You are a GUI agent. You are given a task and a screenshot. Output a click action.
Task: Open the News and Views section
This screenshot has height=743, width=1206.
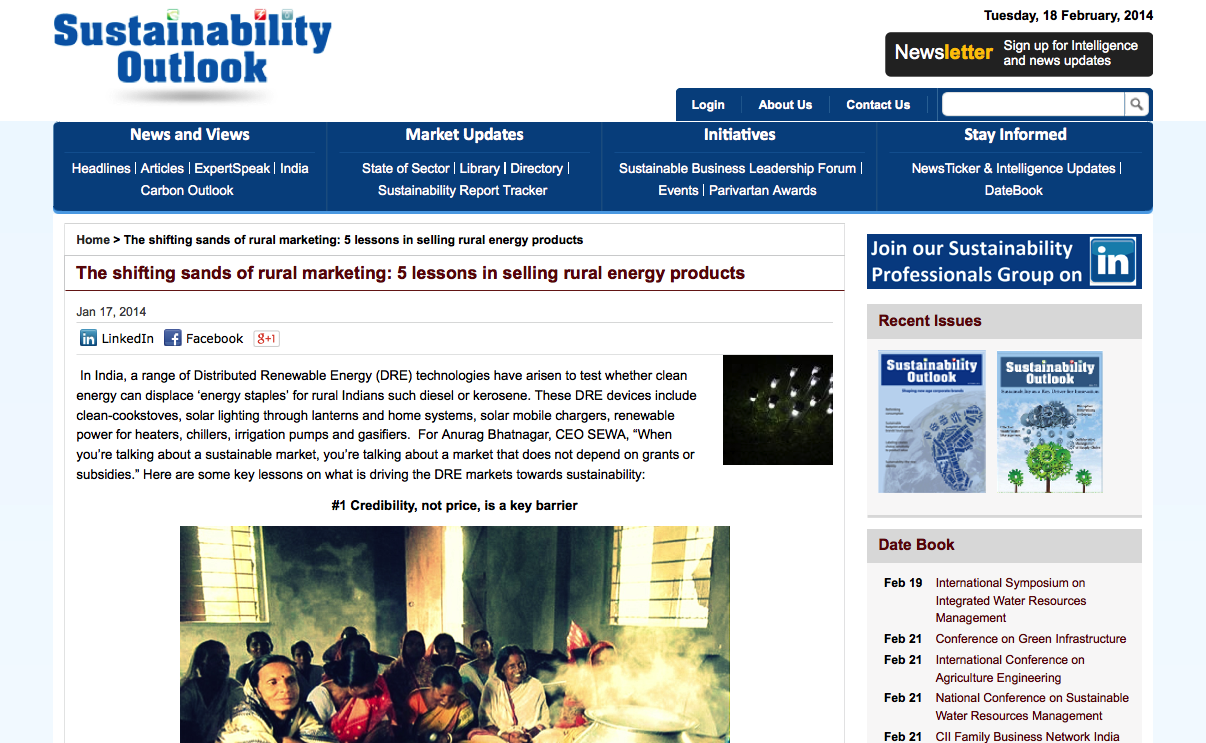point(190,135)
